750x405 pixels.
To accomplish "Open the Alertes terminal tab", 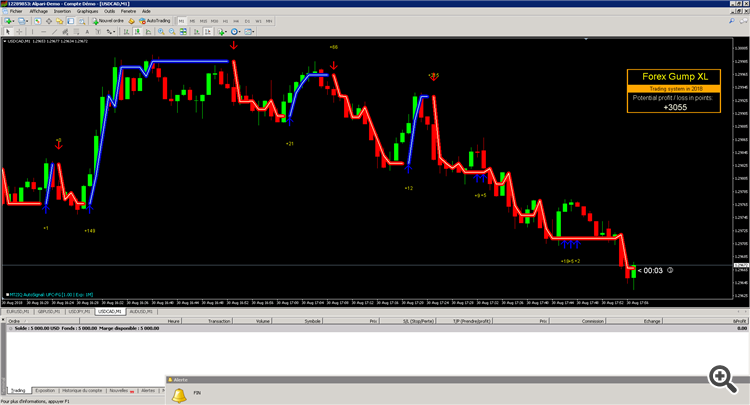I will 148,391.
